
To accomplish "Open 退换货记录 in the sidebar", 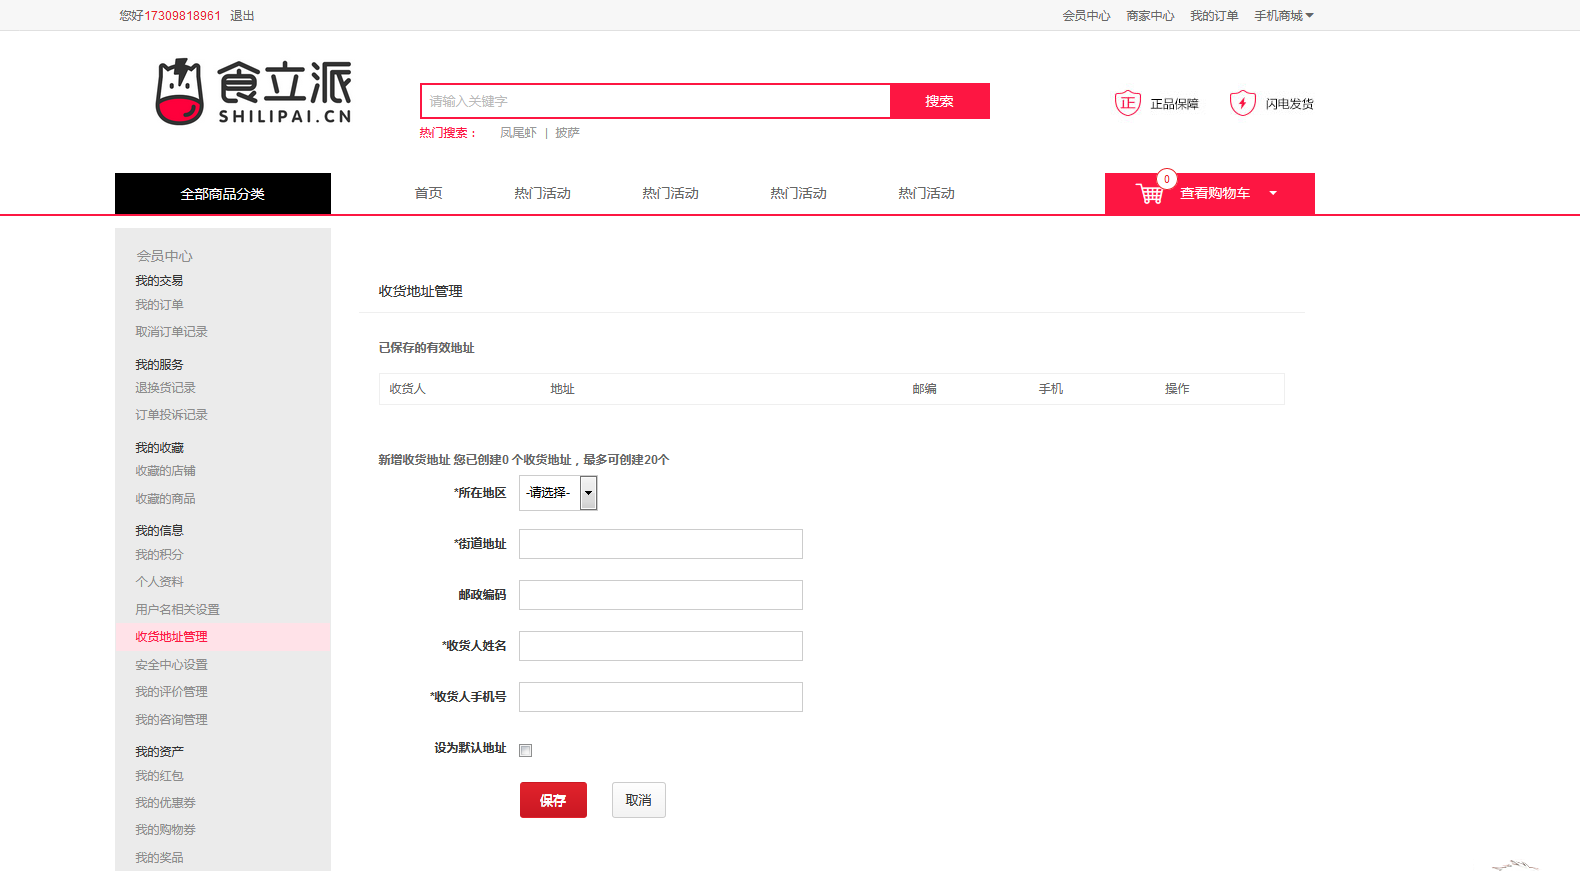I will (x=165, y=388).
